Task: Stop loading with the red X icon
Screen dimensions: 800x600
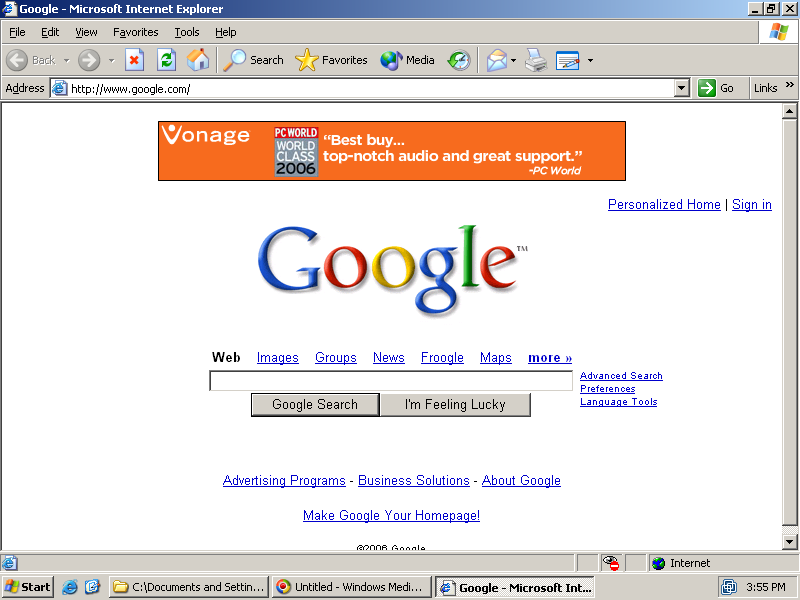Action: (134, 60)
